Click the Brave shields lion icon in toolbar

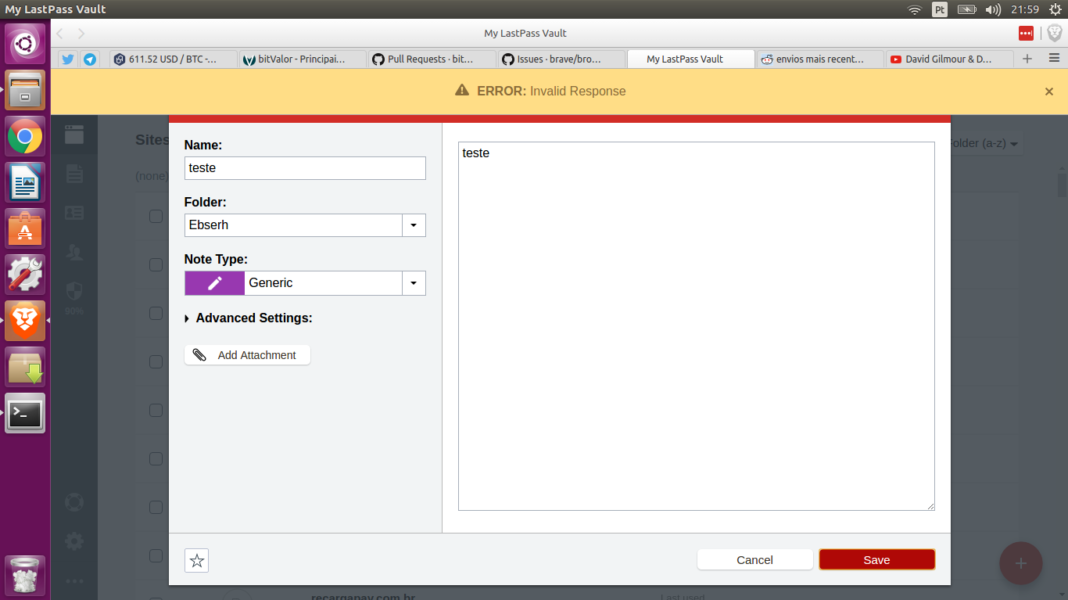pos(1054,33)
